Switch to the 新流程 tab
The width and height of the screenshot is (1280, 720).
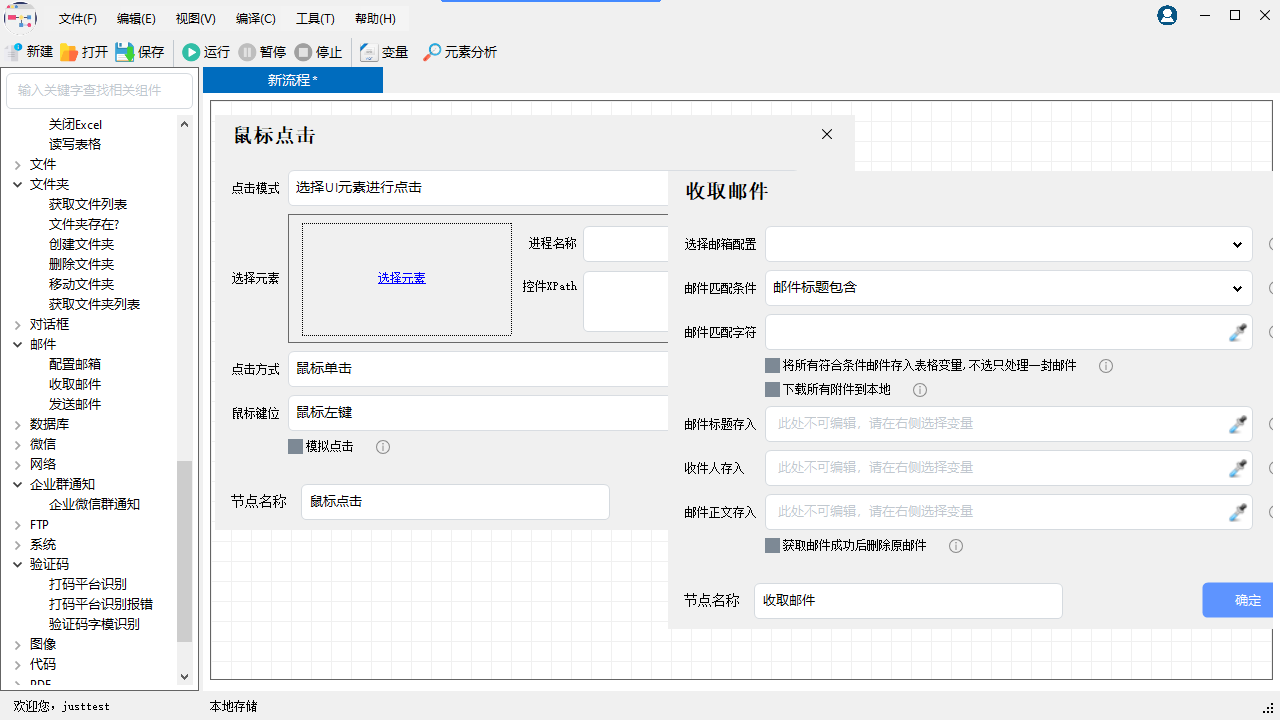[x=292, y=80]
